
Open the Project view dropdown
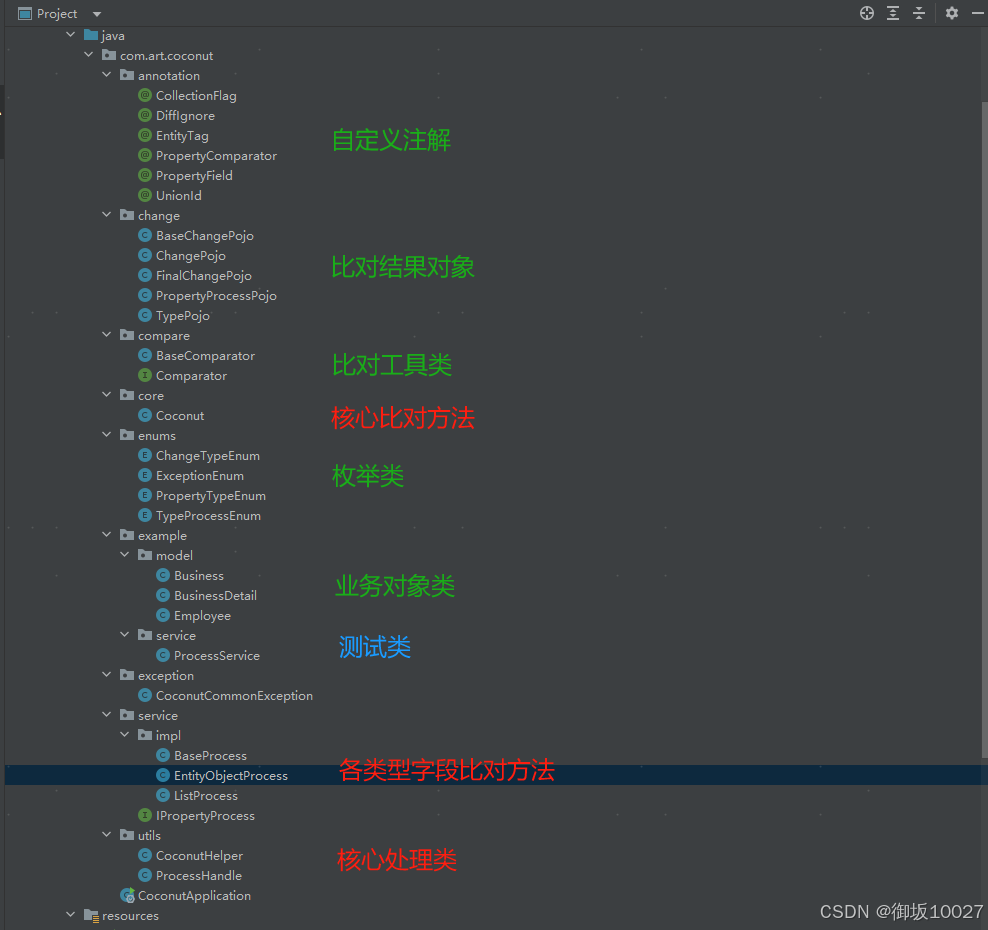[x=96, y=14]
